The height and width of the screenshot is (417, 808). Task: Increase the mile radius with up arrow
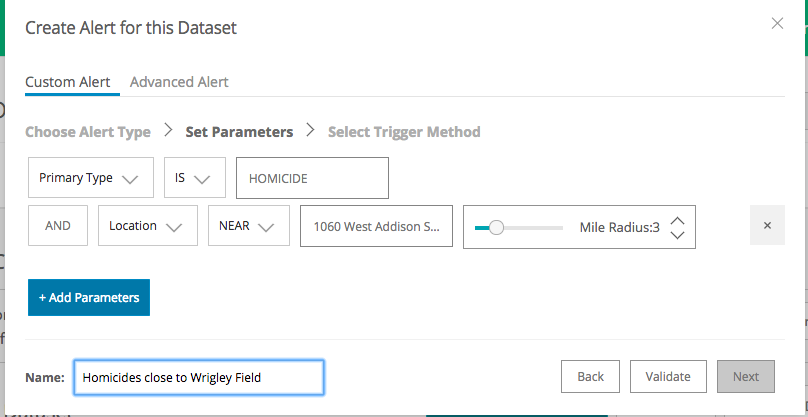678,220
